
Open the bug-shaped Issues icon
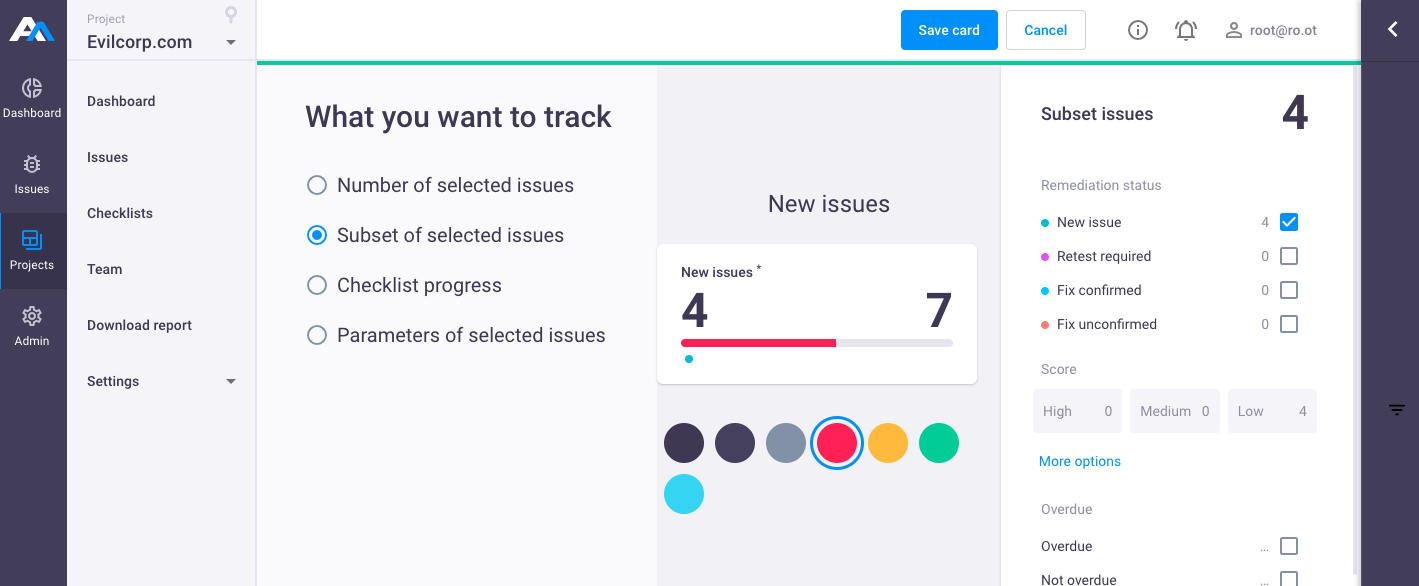(x=32, y=164)
